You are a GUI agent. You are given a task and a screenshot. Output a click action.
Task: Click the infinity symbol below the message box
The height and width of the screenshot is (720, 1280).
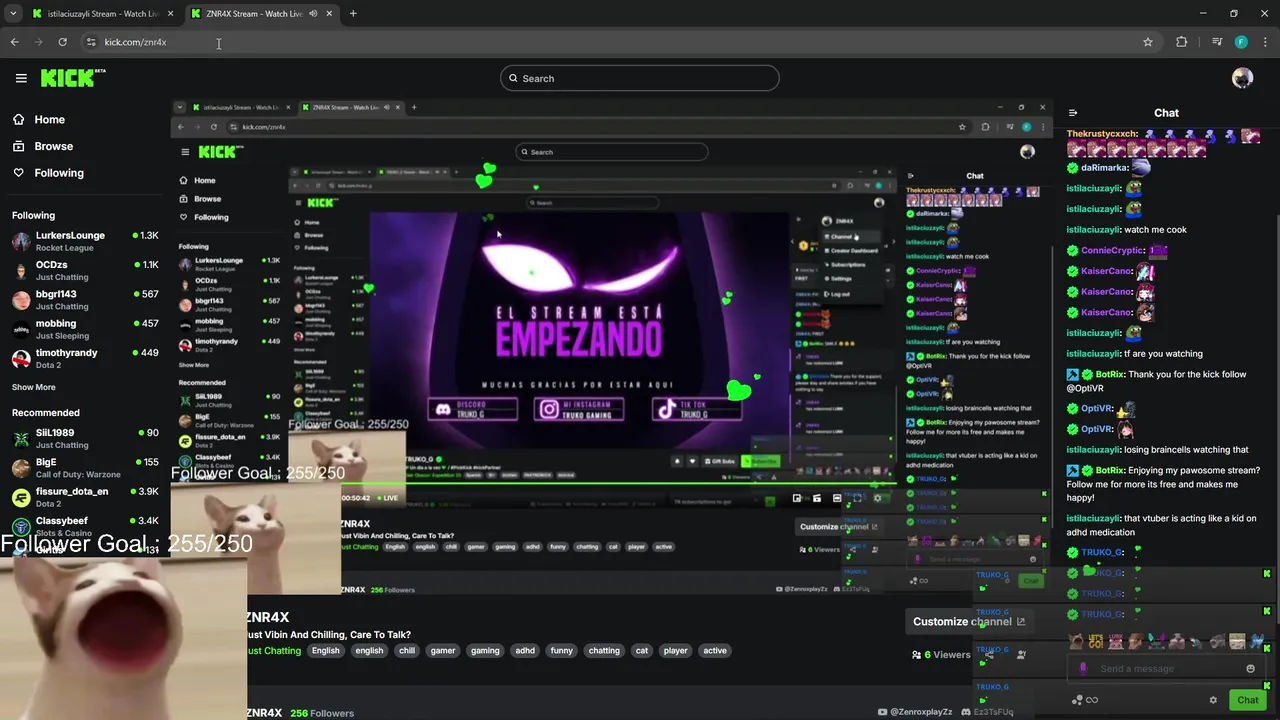(x=1092, y=700)
